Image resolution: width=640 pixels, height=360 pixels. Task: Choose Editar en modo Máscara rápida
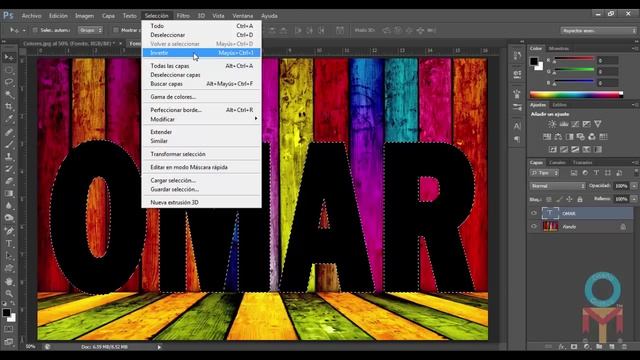click(202, 167)
